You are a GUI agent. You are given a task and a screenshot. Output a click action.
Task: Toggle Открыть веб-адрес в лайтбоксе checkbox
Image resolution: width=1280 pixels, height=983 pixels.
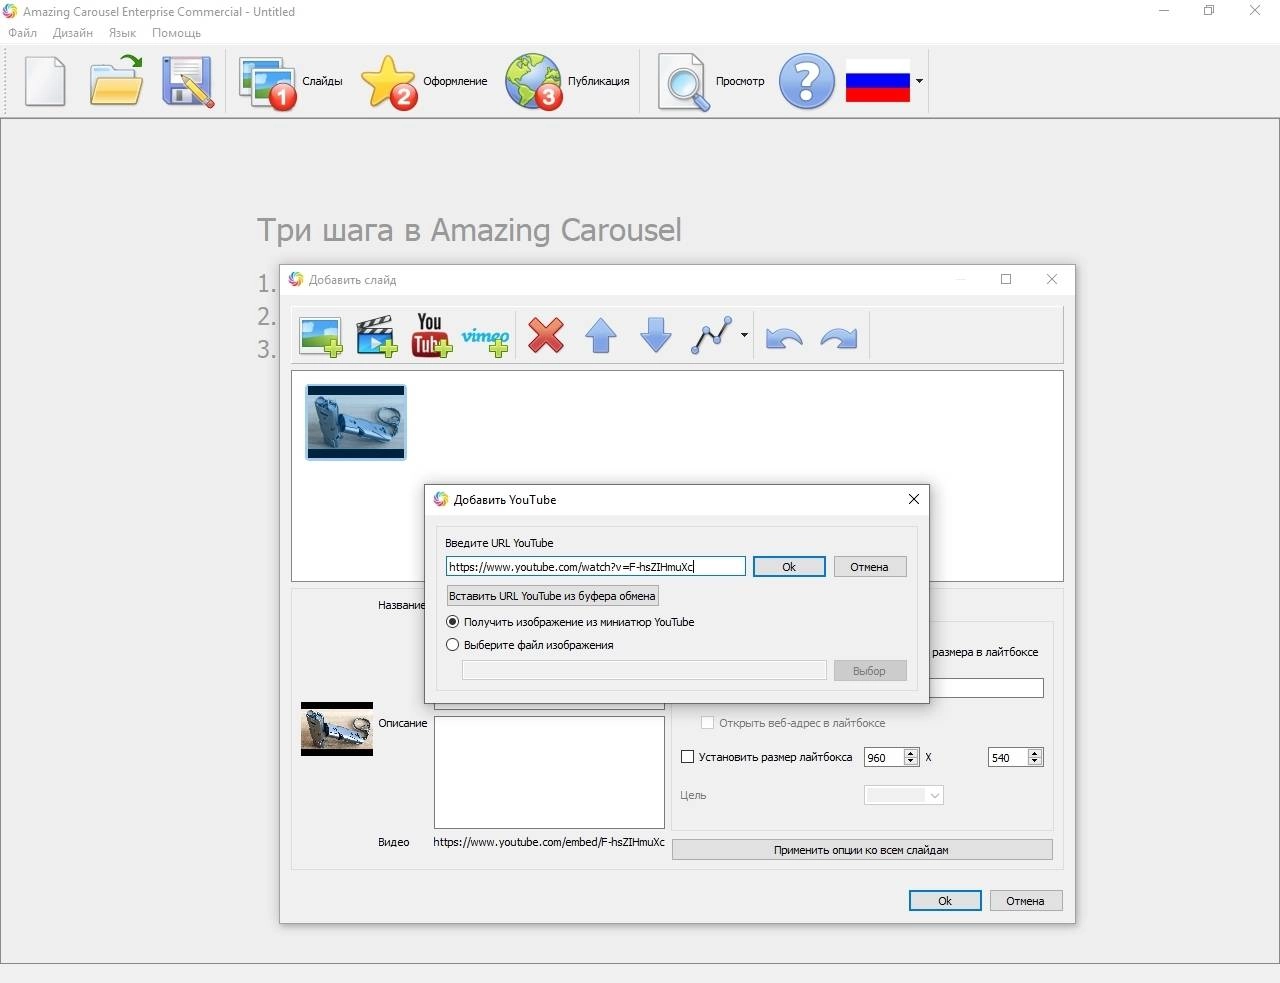tap(707, 723)
